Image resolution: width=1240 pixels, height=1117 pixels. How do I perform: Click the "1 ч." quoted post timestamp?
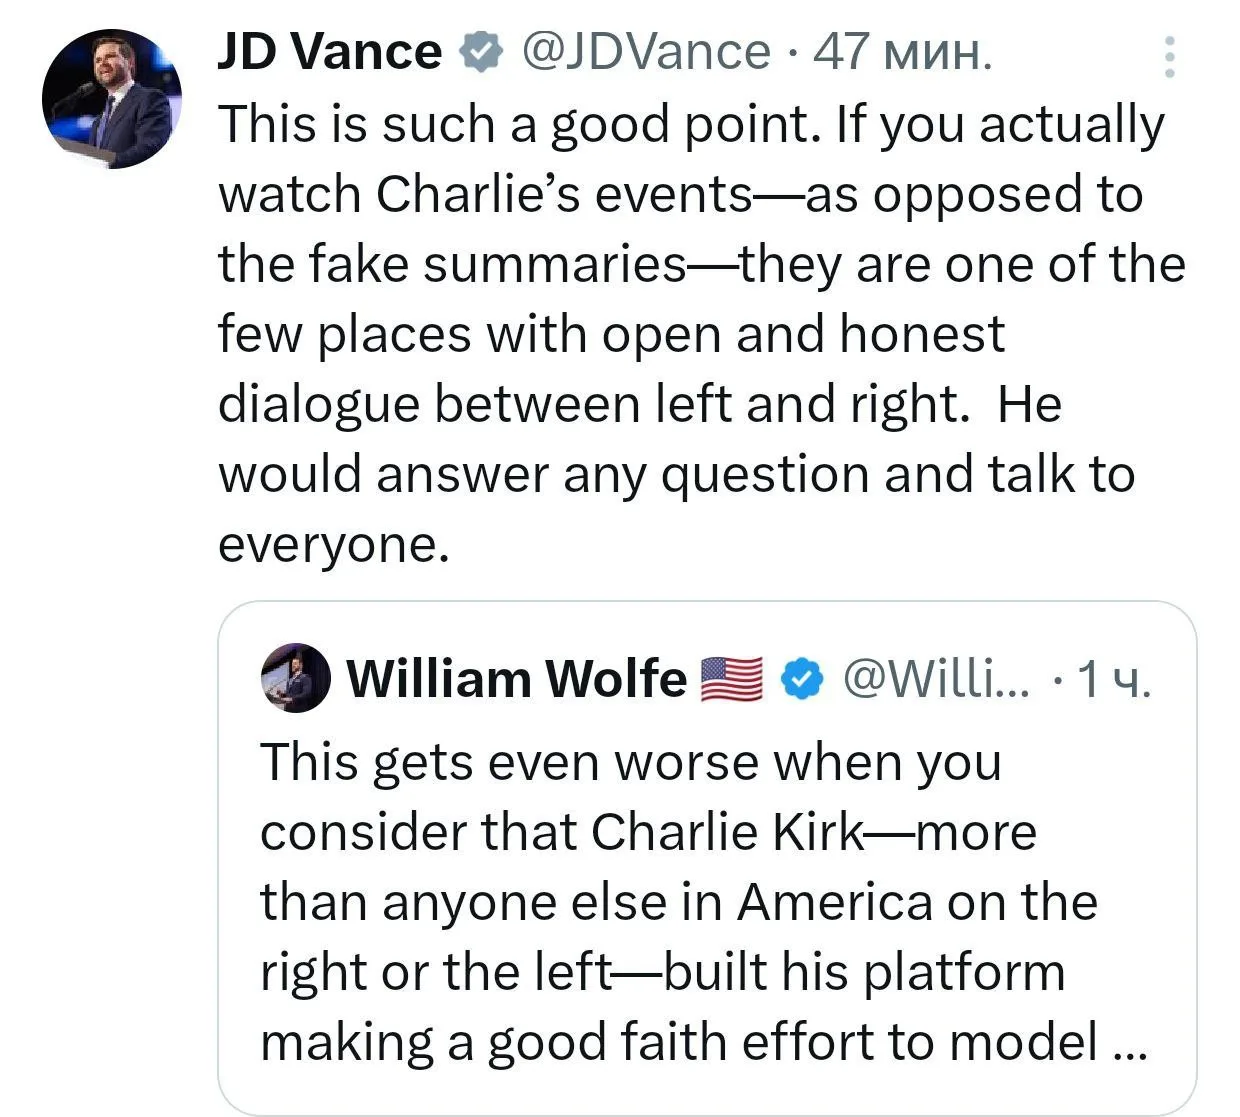(x=1113, y=680)
